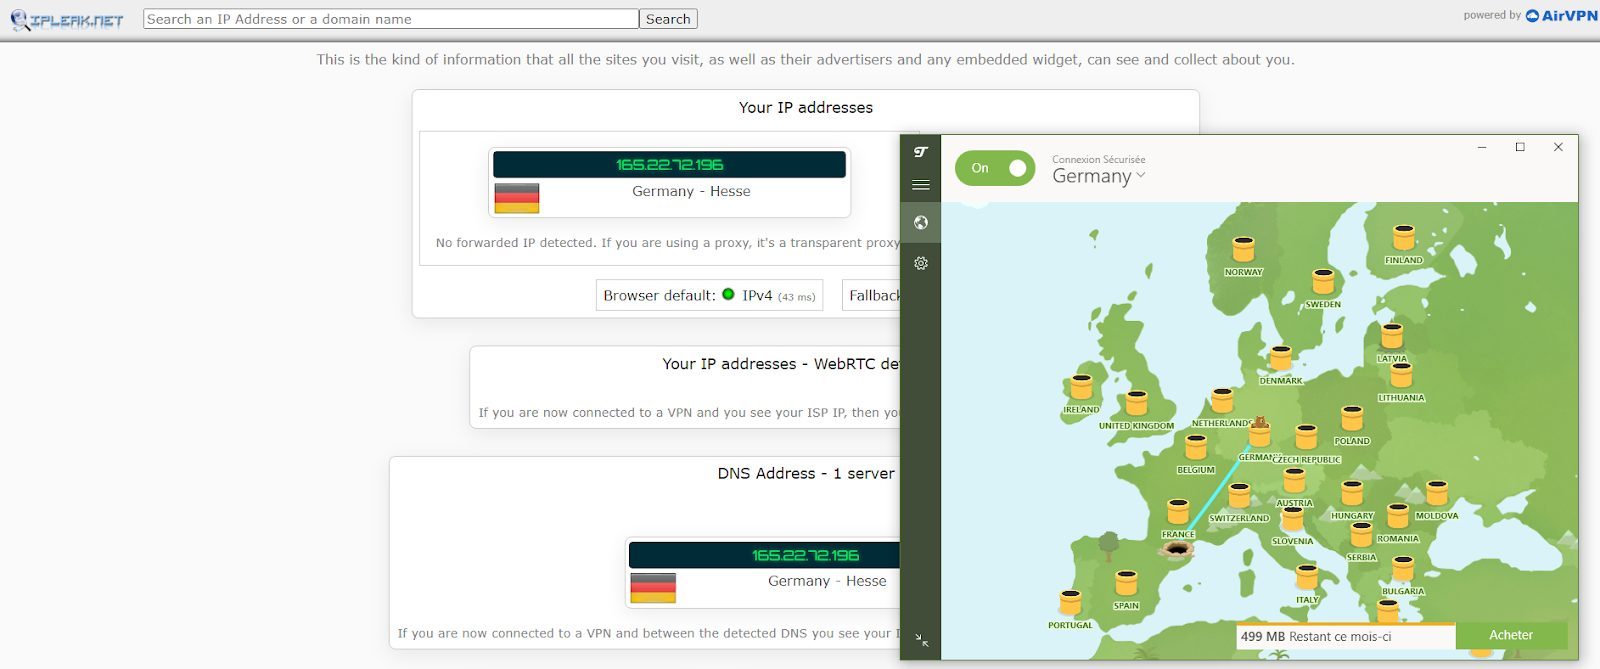Click the TunnelBear logo icon

[921, 152]
